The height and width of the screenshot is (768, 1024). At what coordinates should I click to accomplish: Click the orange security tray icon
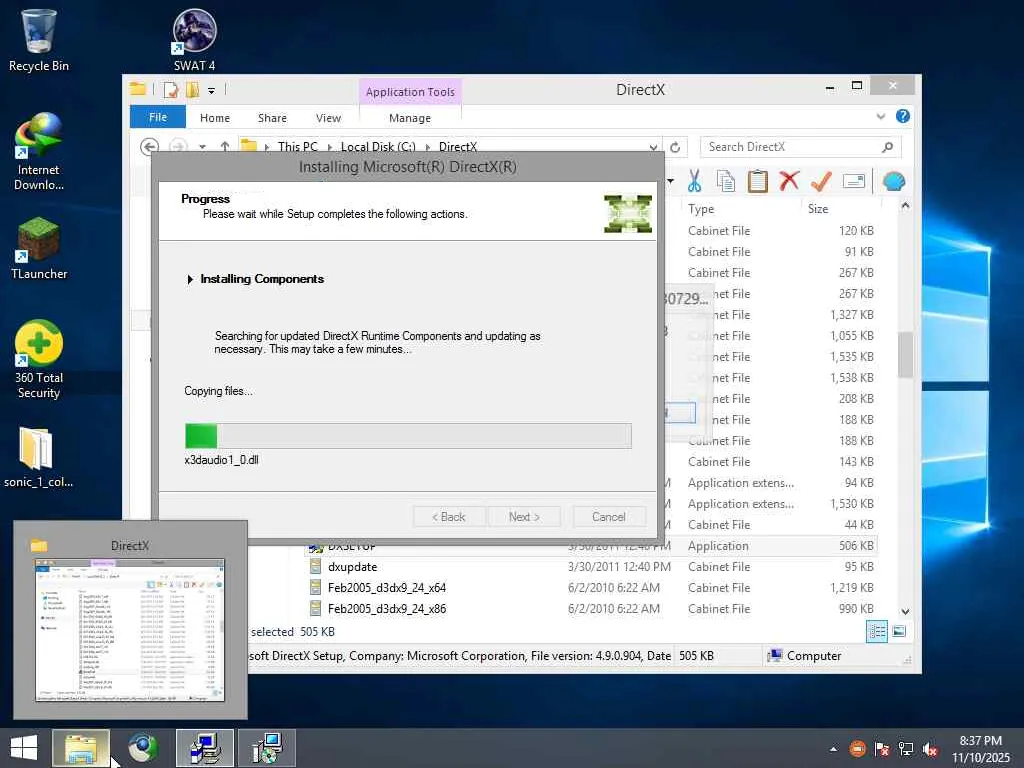[857, 749]
